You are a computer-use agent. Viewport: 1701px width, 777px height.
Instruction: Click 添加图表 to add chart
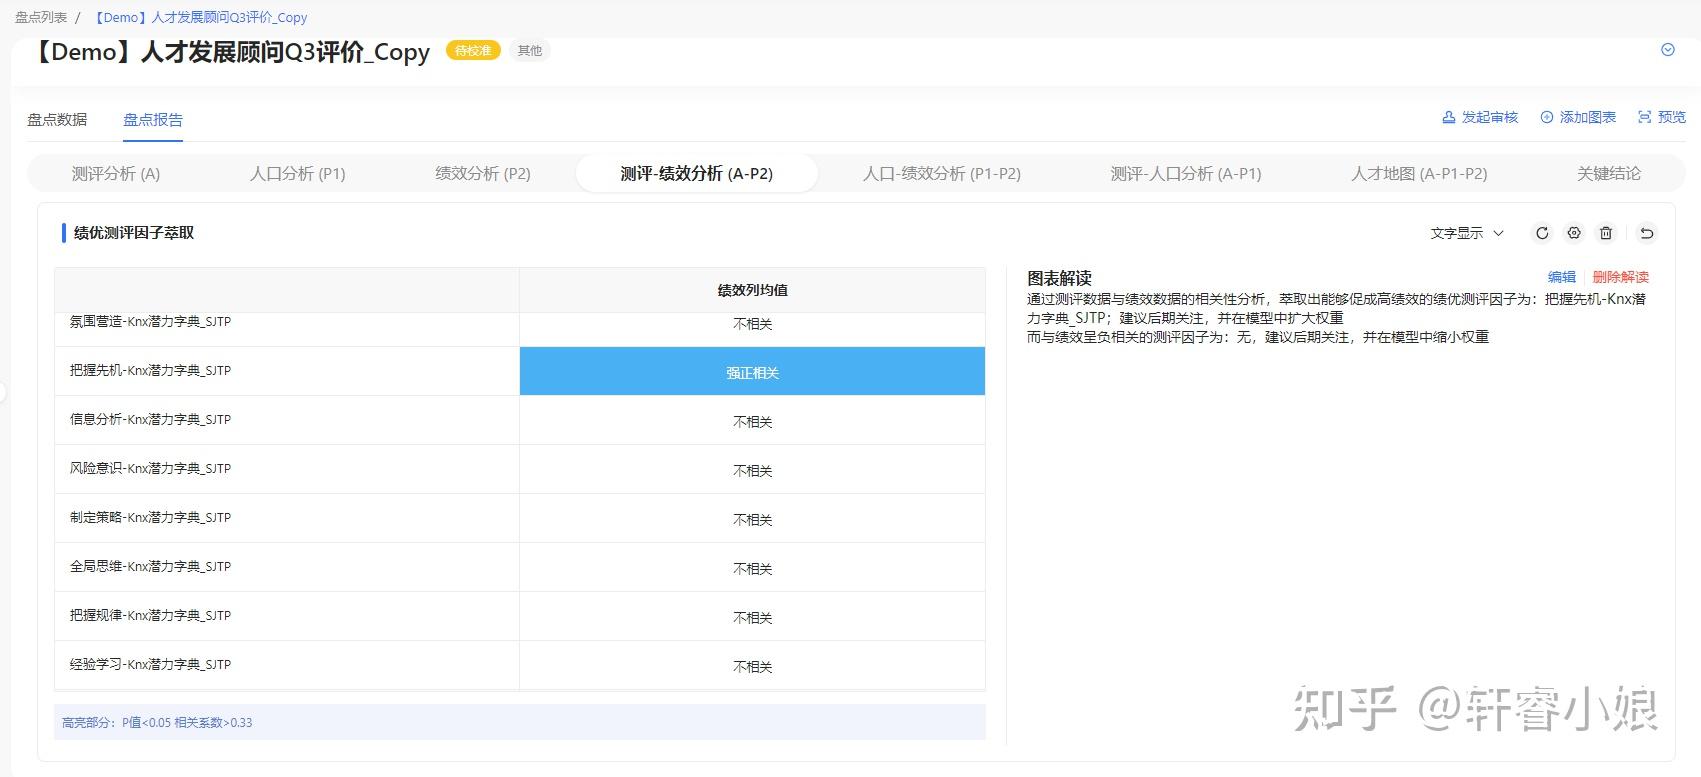[1578, 117]
